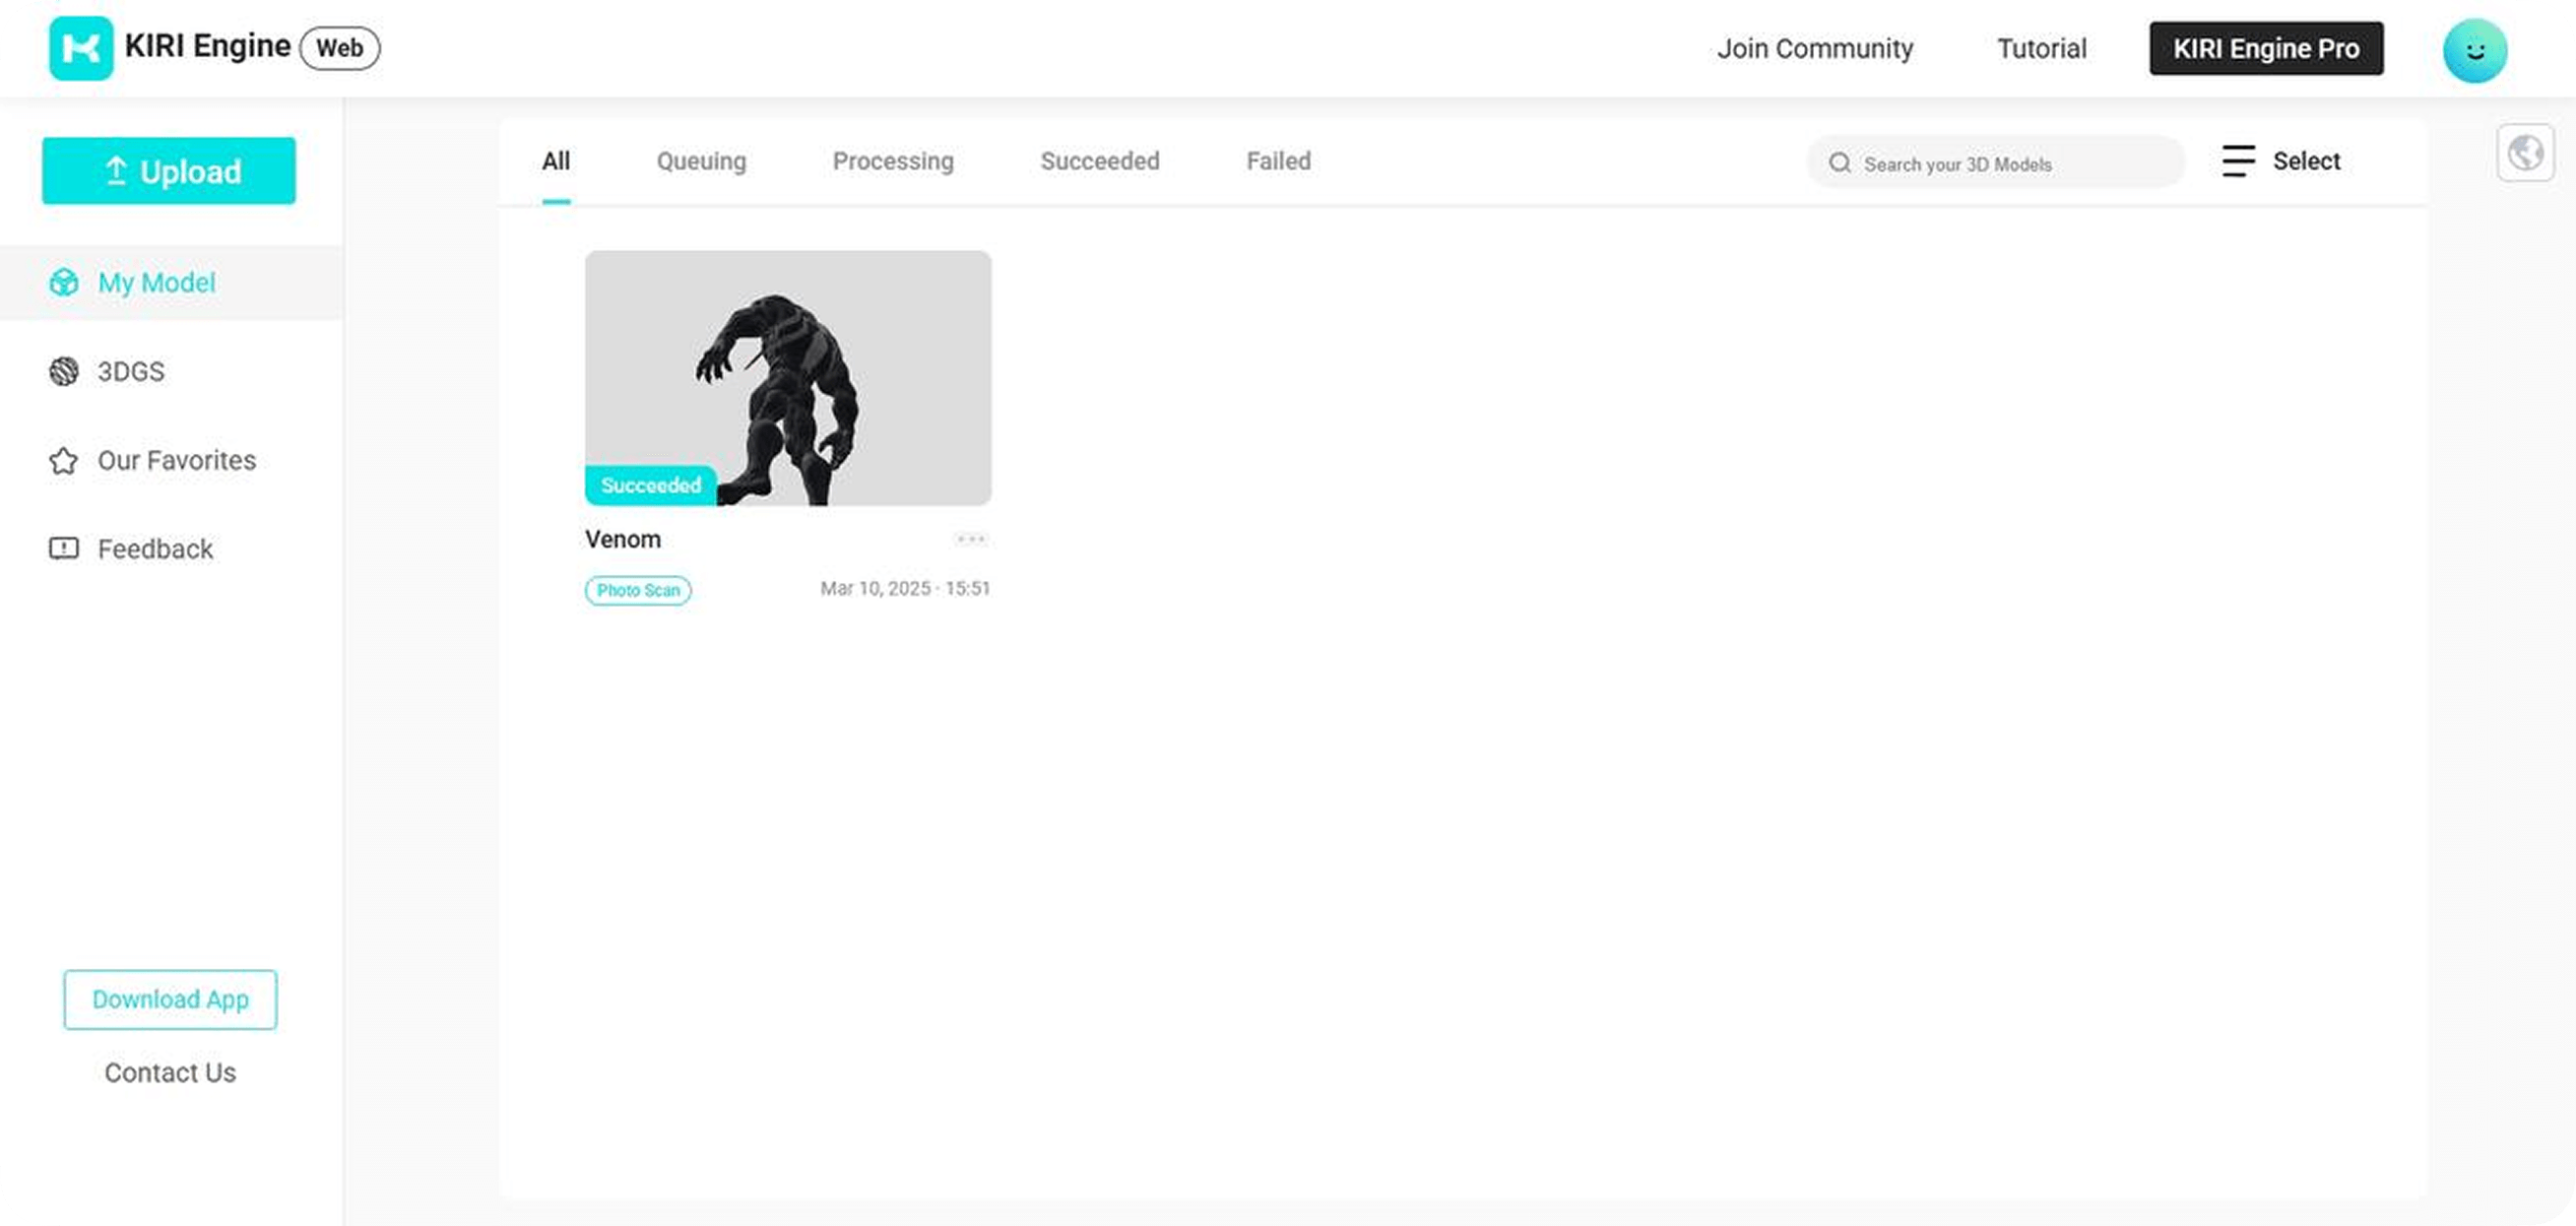Open the three-dot menu for Venom
Viewport: 2576px width, 1226px height.
pos(970,539)
